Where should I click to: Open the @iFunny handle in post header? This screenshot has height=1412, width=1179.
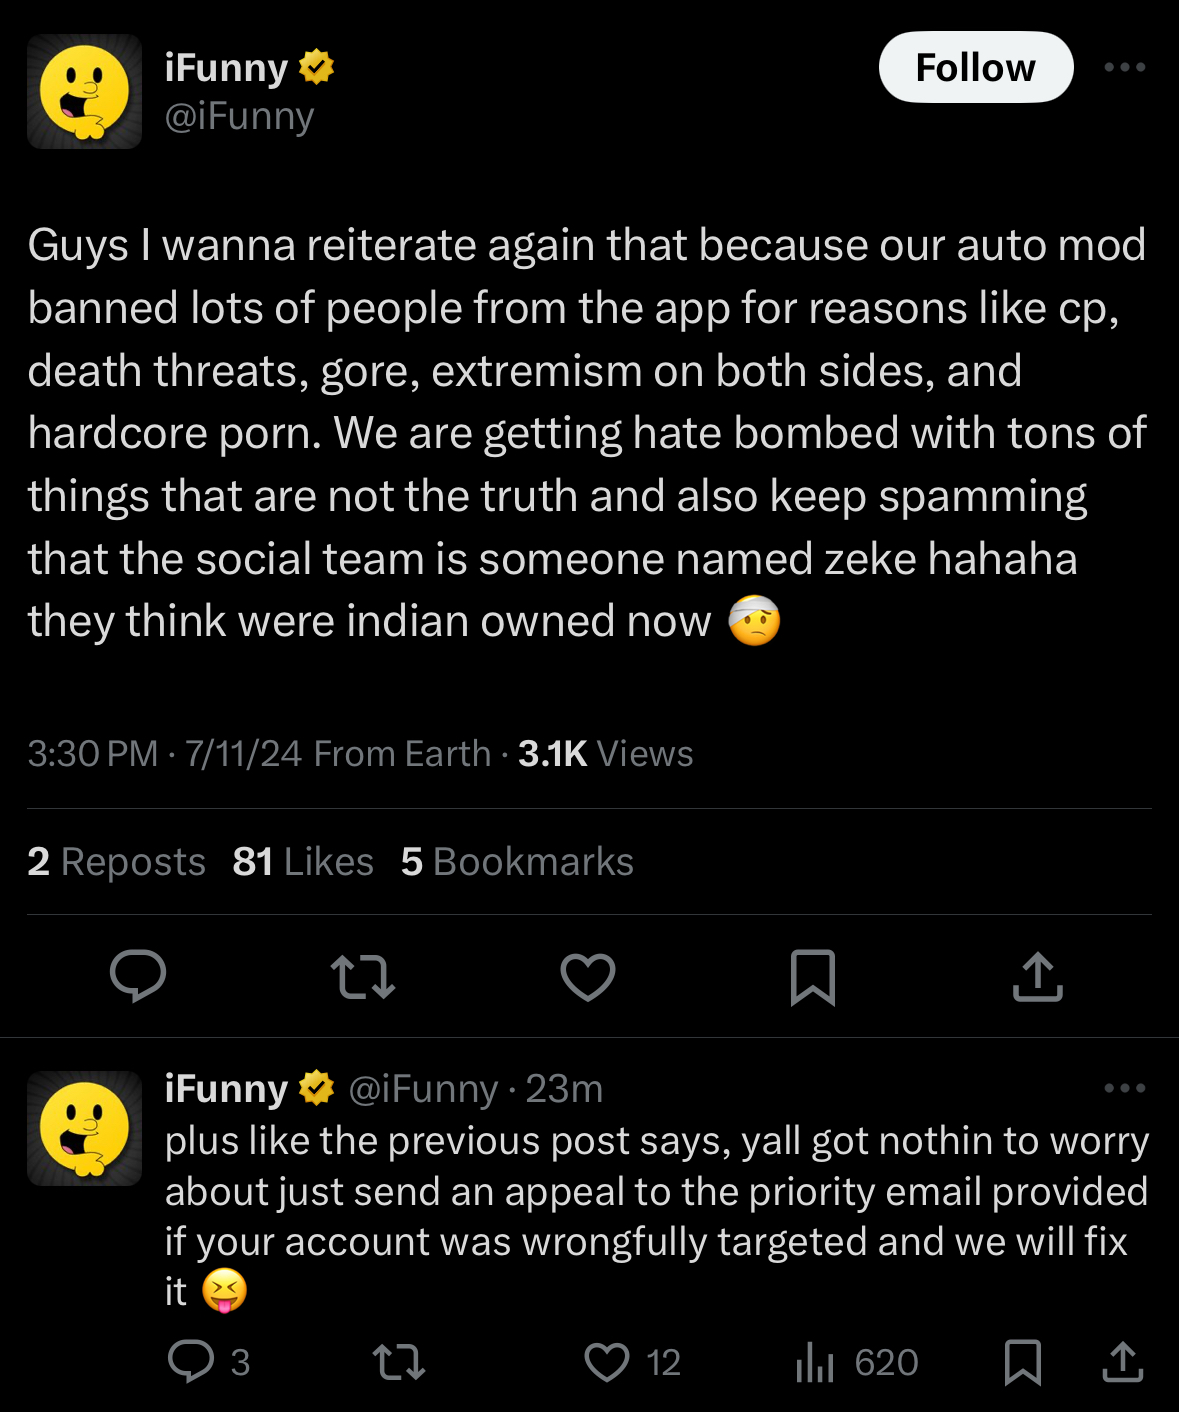pos(239,116)
